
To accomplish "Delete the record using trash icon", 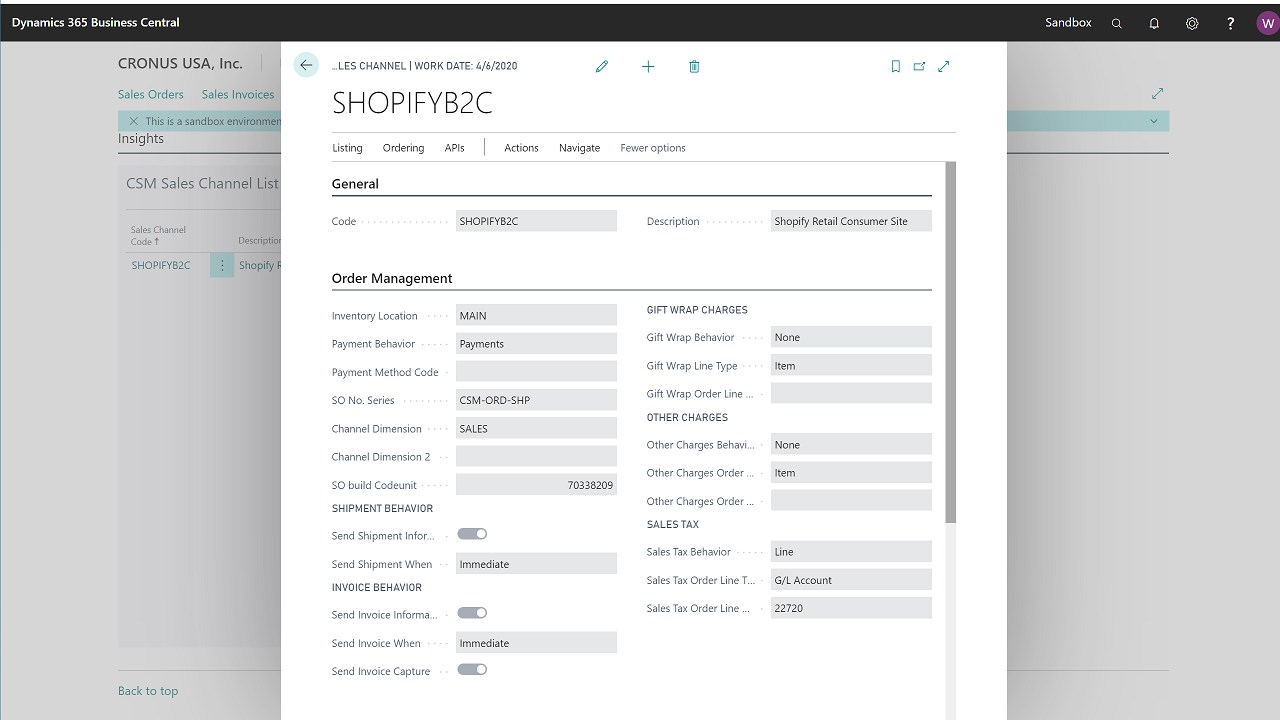I will click(694, 66).
